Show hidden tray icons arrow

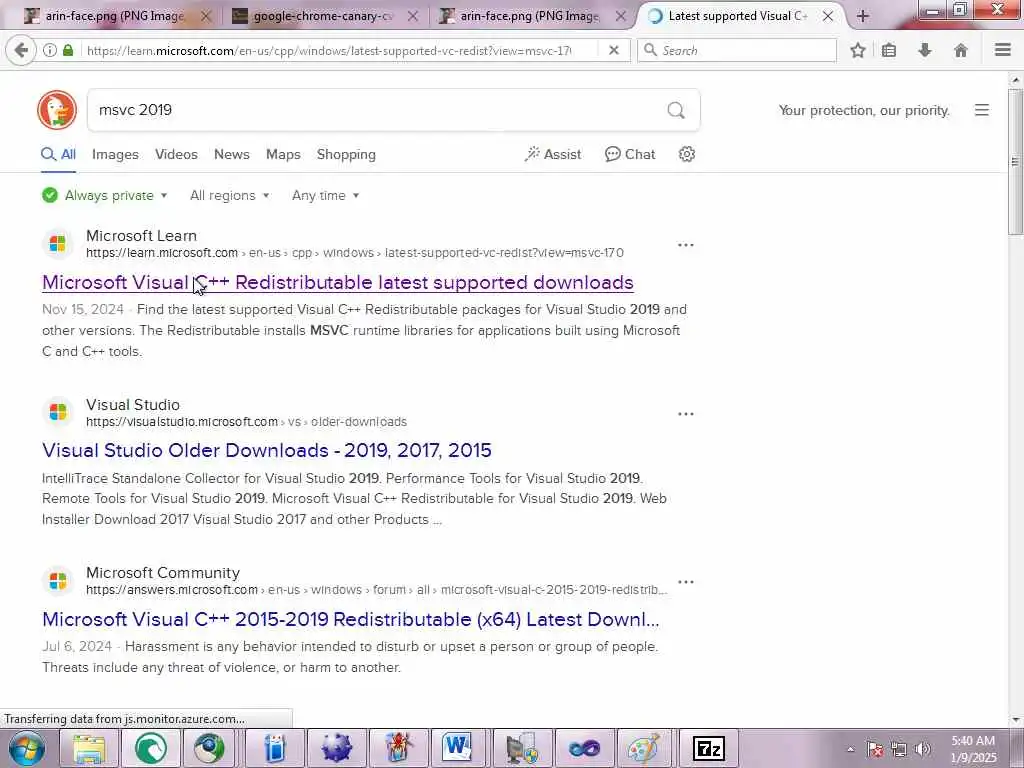(x=850, y=749)
